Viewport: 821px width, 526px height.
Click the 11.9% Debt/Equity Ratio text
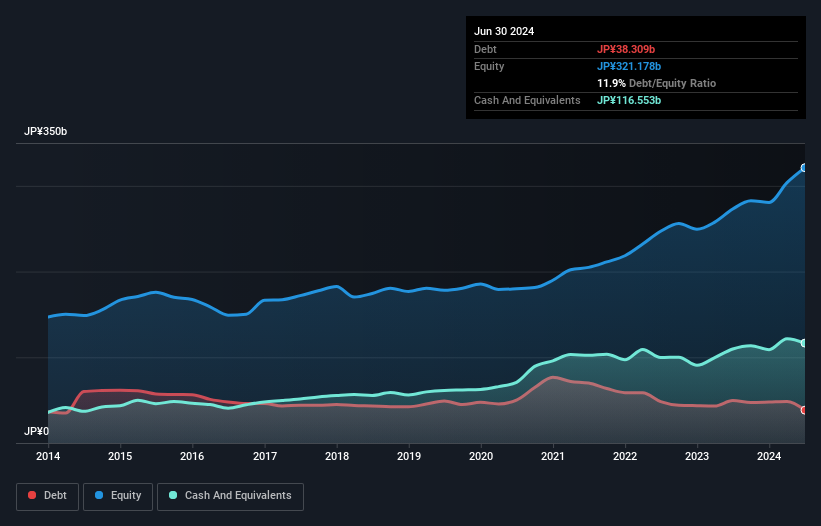(x=656, y=83)
